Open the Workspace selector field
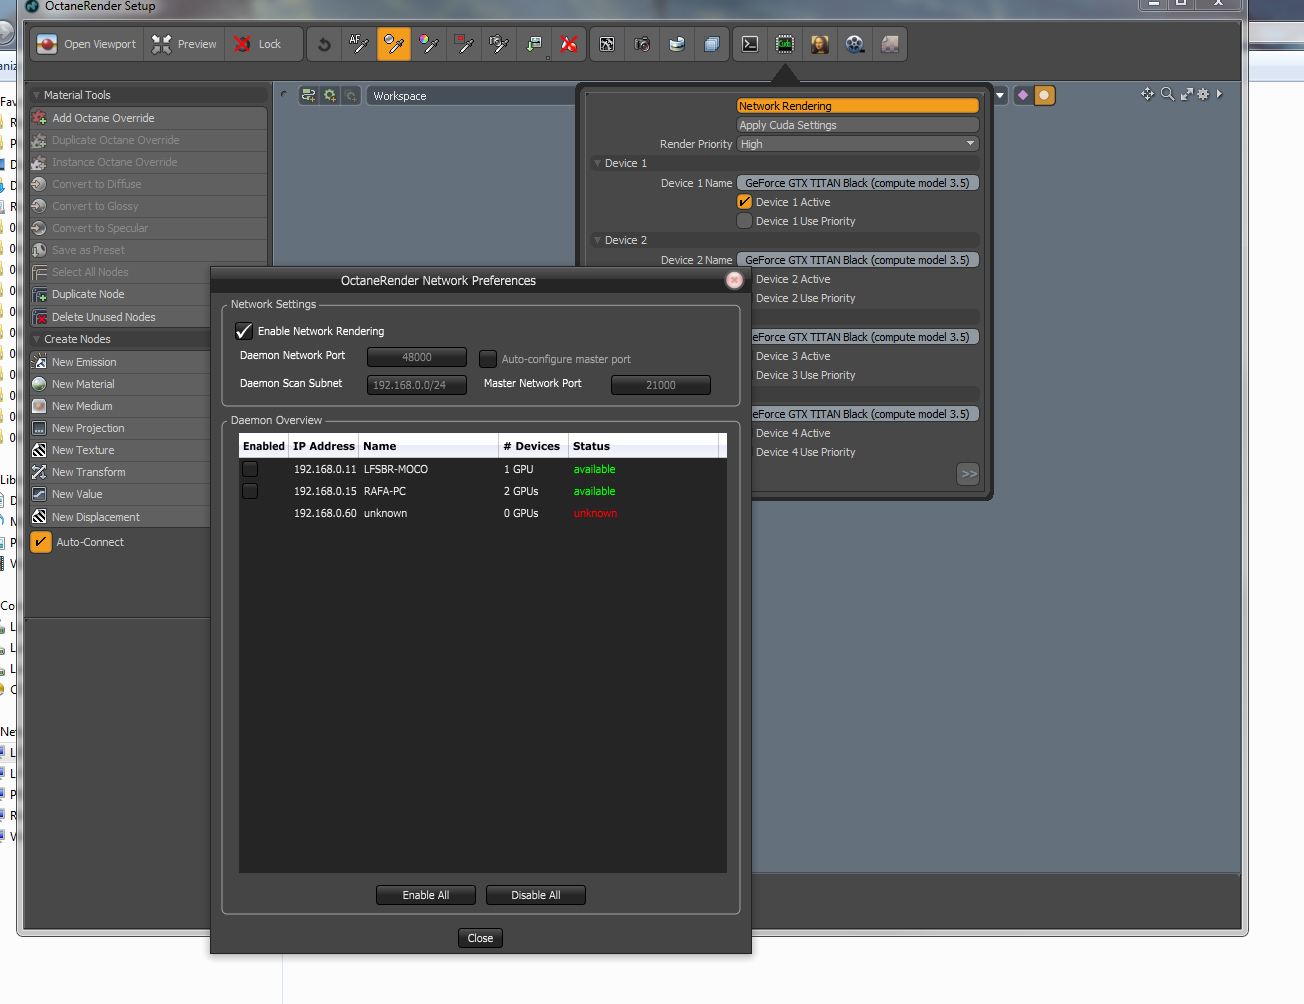Viewport: 1304px width, 1004px height. [472, 96]
